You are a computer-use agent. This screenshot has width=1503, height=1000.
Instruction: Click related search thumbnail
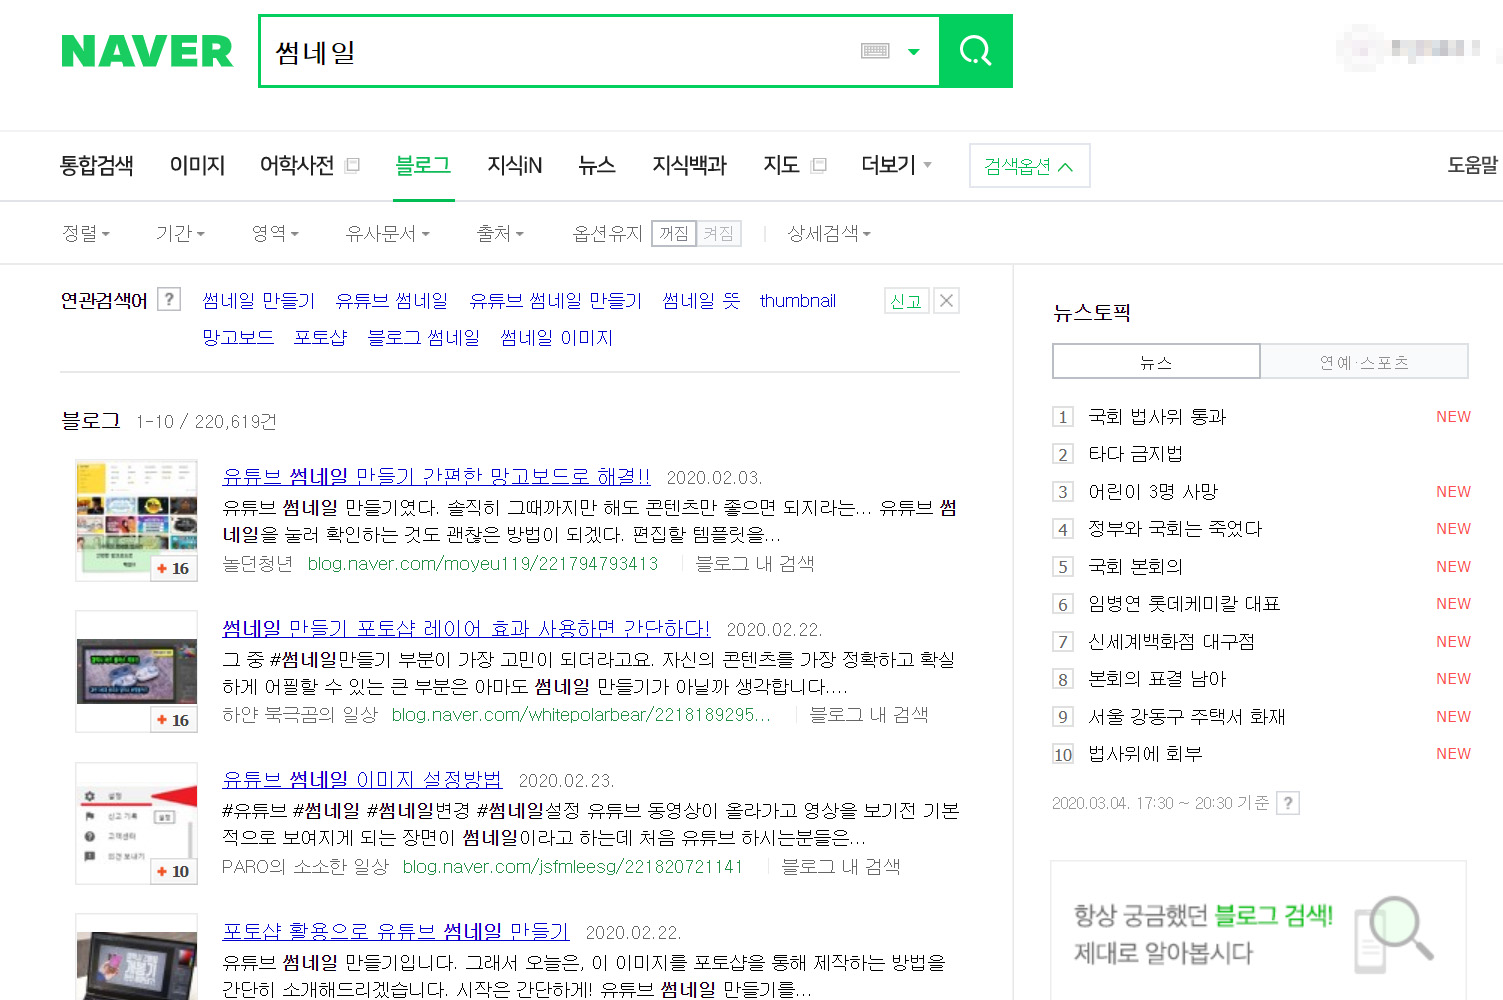point(798,301)
